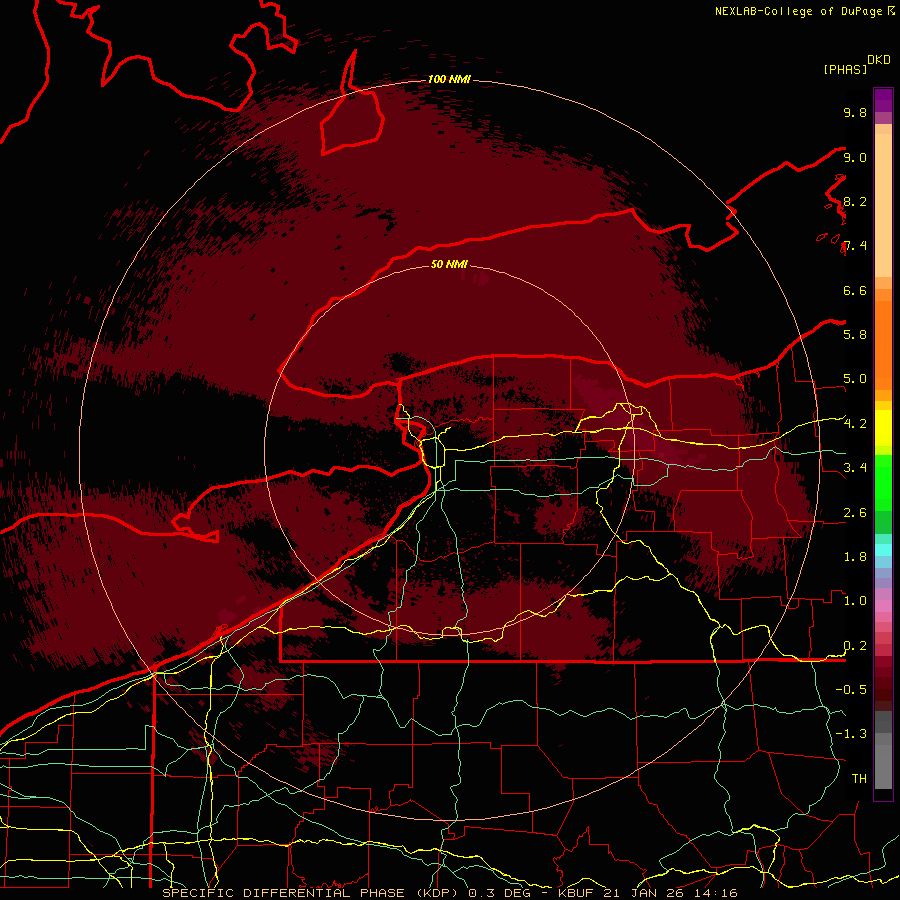Click the 1.0 value on the color scale
Viewport: 900px width, 900px height.
(855, 601)
